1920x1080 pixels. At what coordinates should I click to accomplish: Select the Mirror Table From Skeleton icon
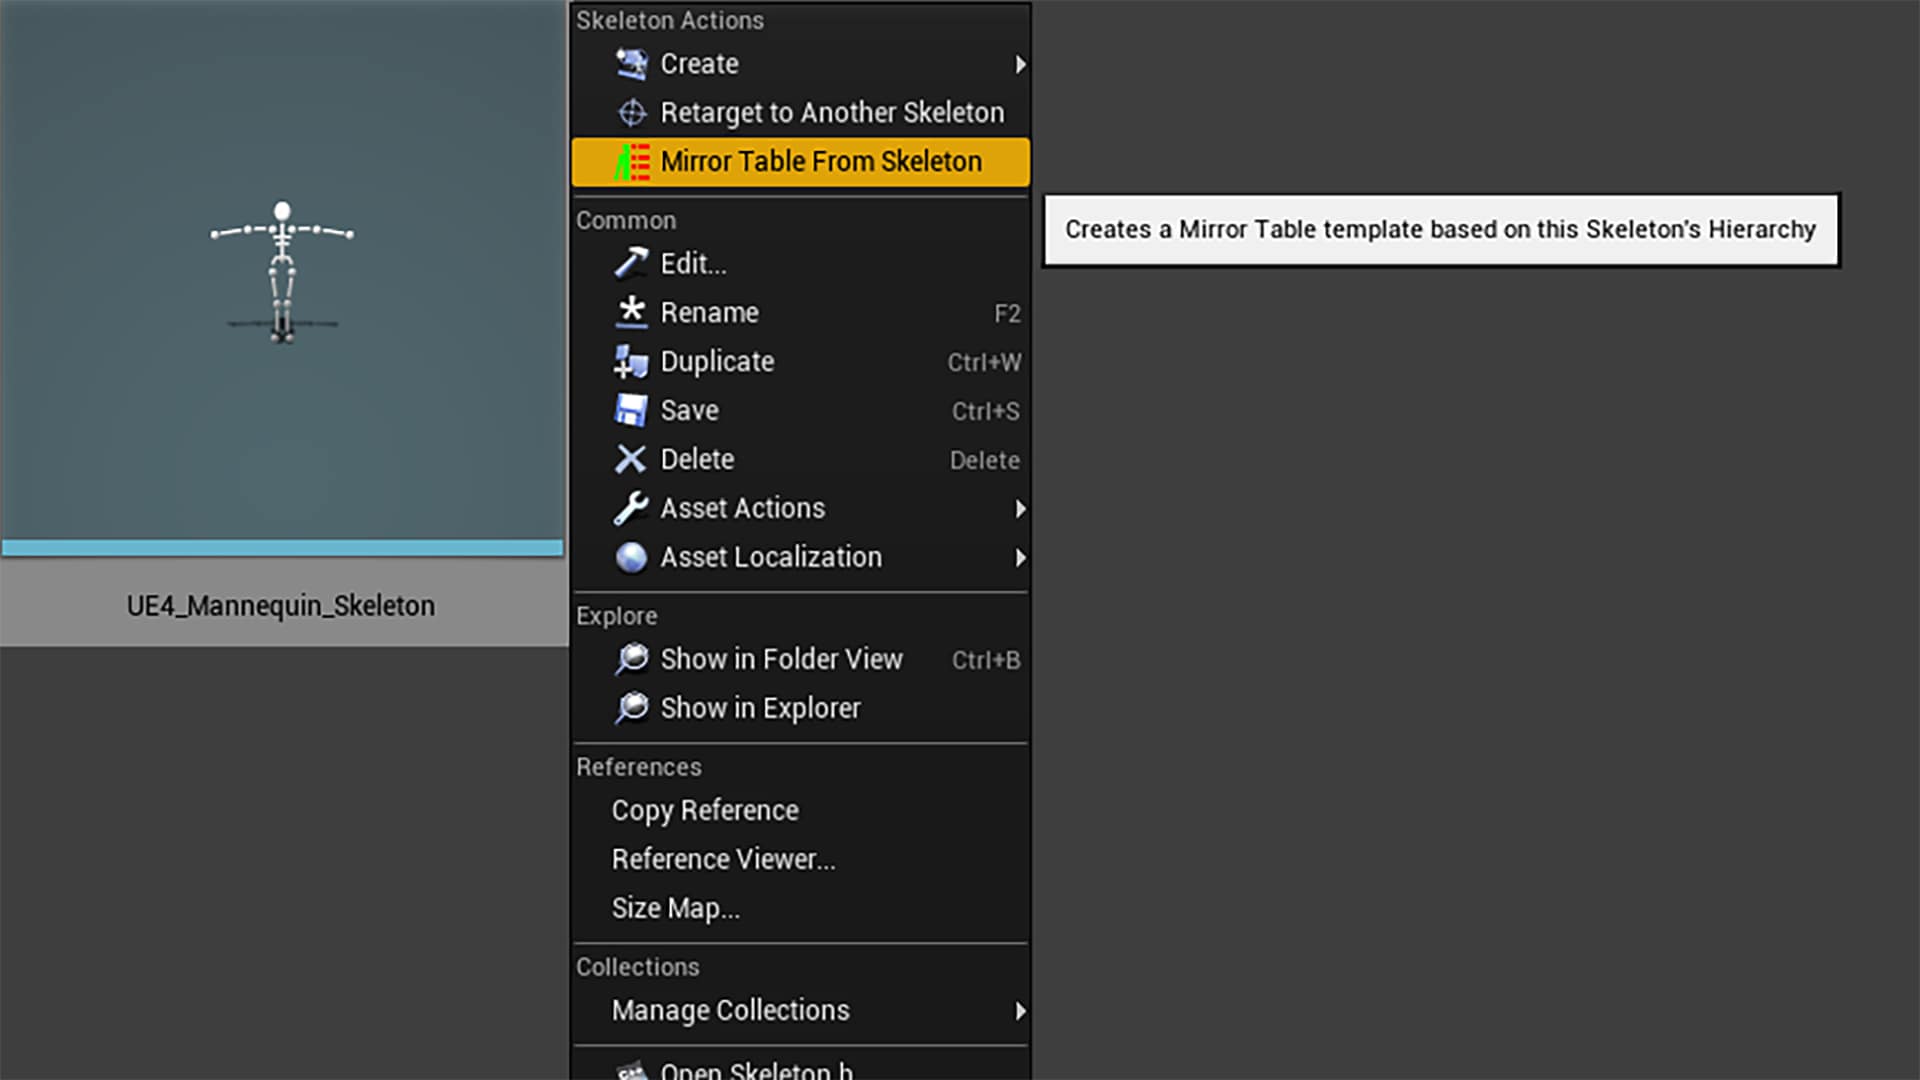(x=632, y=161)
